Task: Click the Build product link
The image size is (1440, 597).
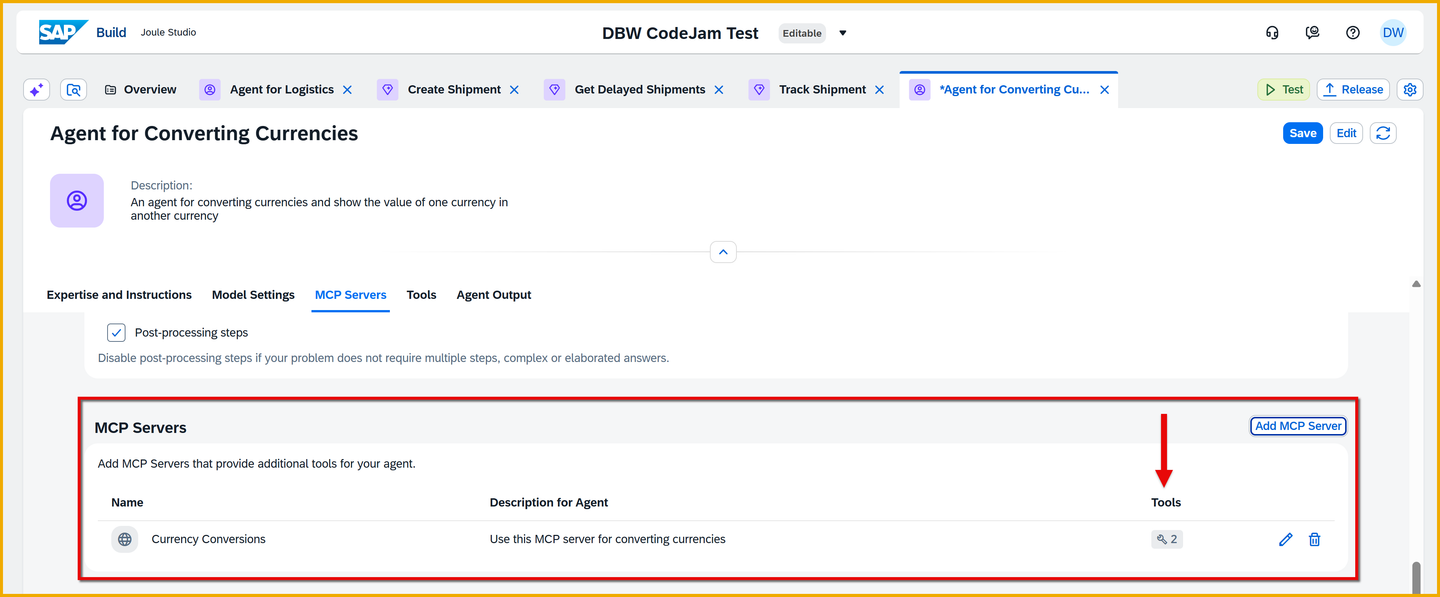Action: tap(111, 32)
